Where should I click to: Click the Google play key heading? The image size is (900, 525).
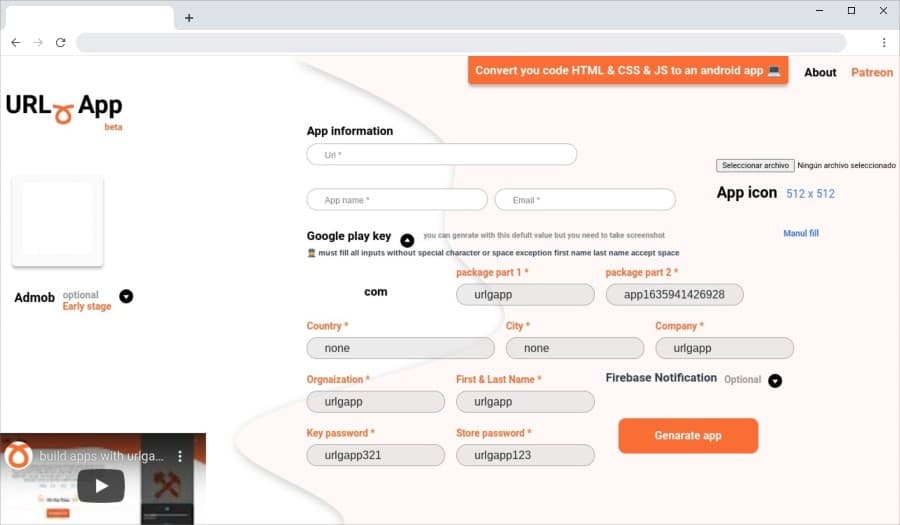point(348,236)
